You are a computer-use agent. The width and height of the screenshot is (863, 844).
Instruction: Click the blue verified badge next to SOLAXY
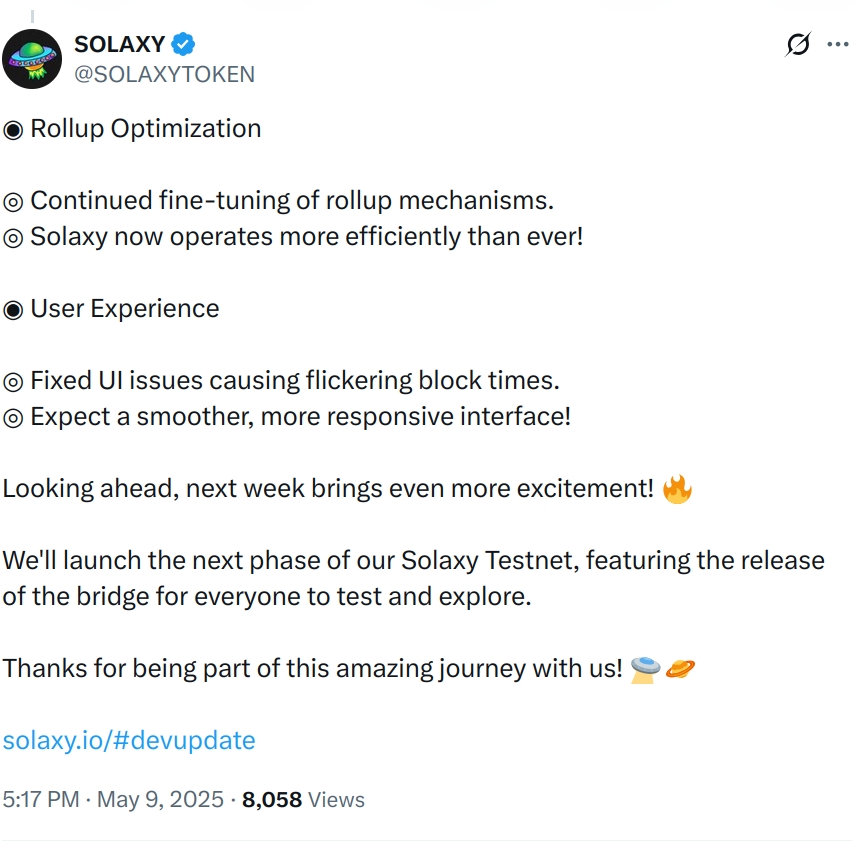[x=181, y=44]
